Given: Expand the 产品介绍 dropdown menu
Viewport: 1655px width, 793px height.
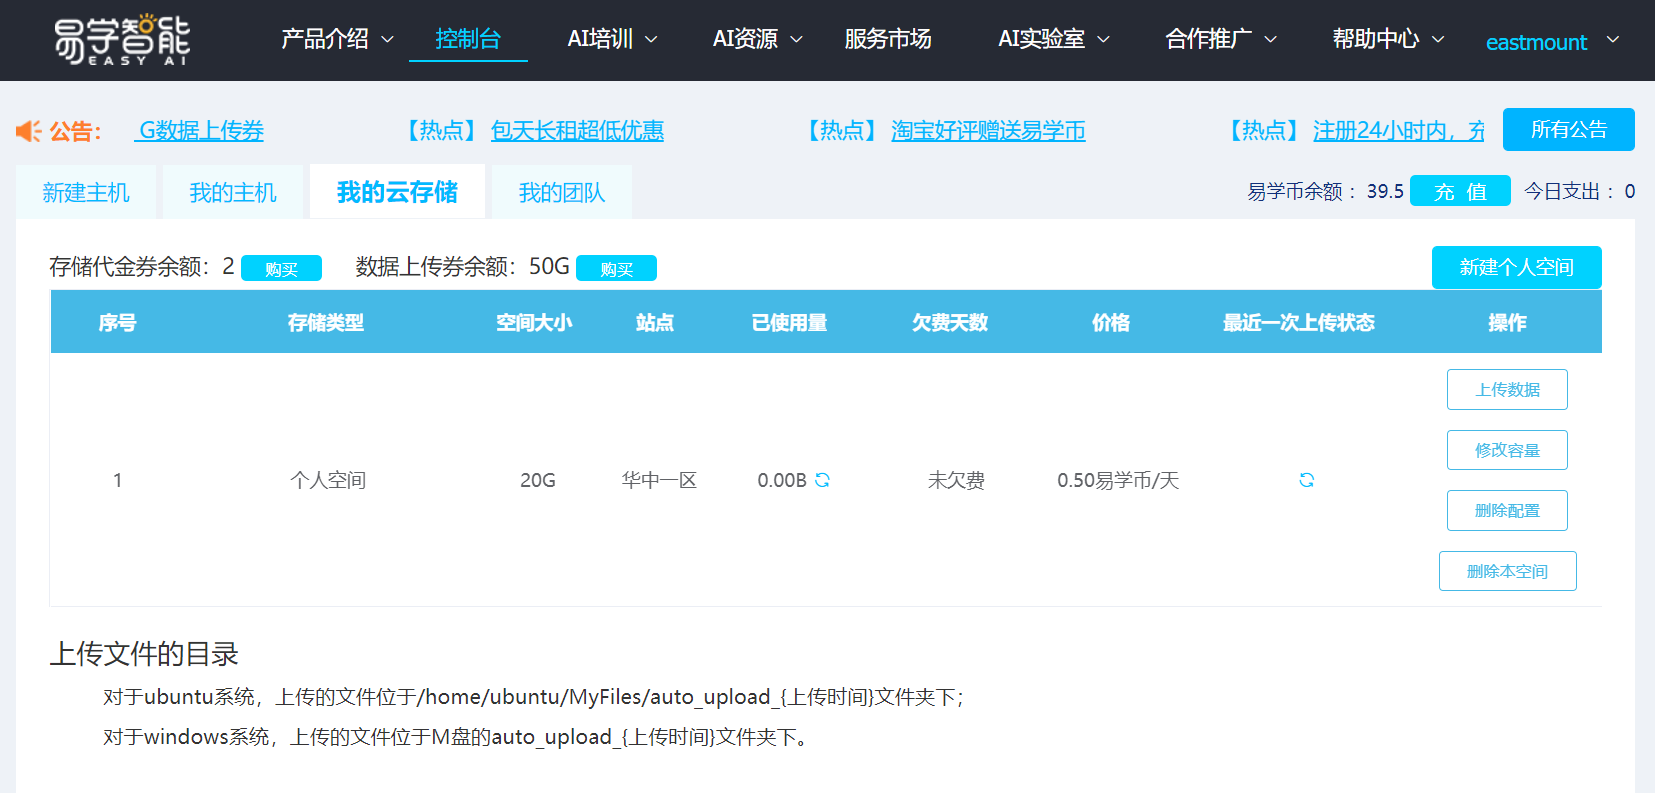Looking at the screenshot, I should [337, 39].
